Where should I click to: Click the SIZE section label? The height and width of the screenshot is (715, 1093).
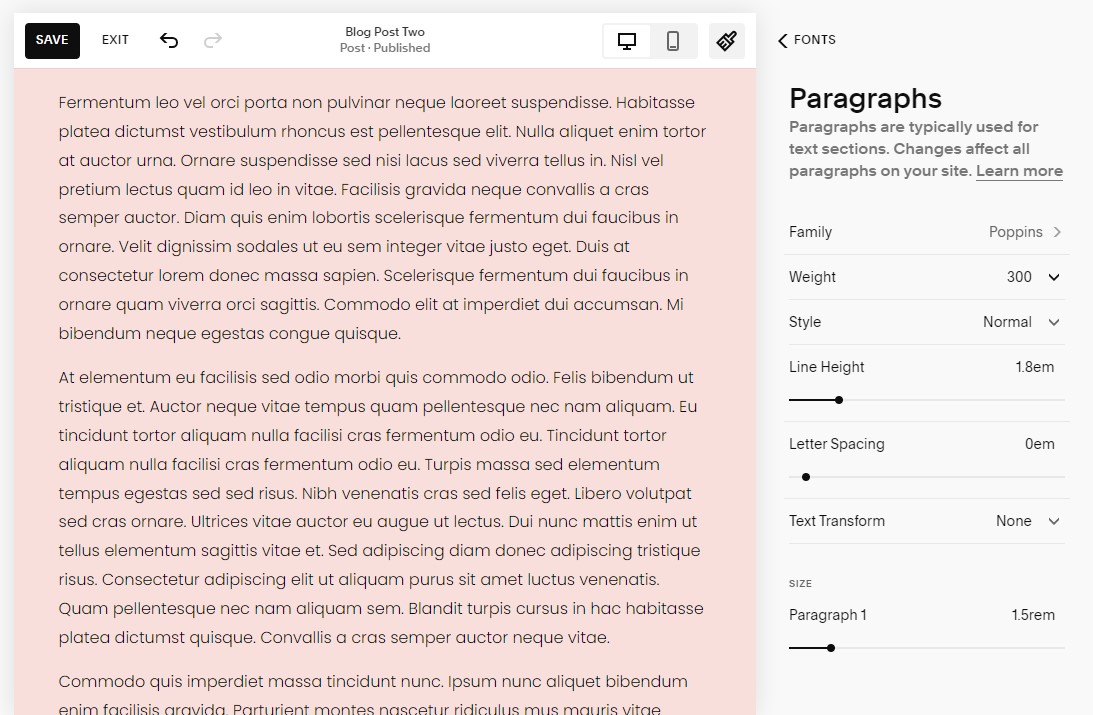click(x=800, y=584)
